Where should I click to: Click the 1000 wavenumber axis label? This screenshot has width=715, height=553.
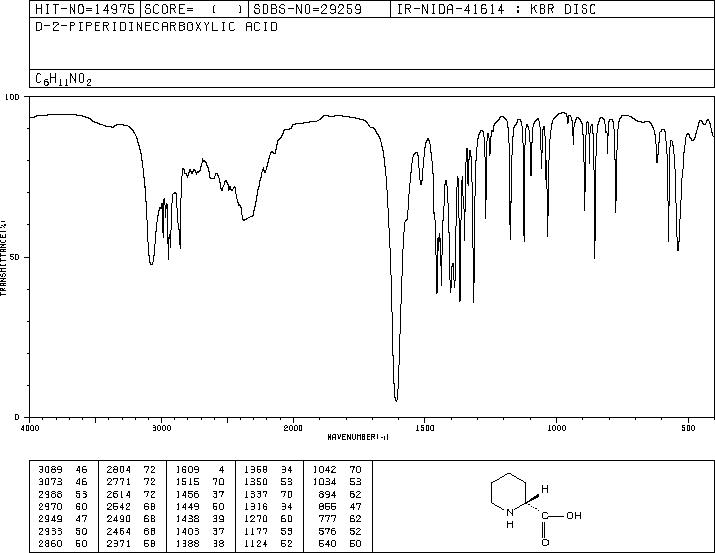click(x=556, y=428)
